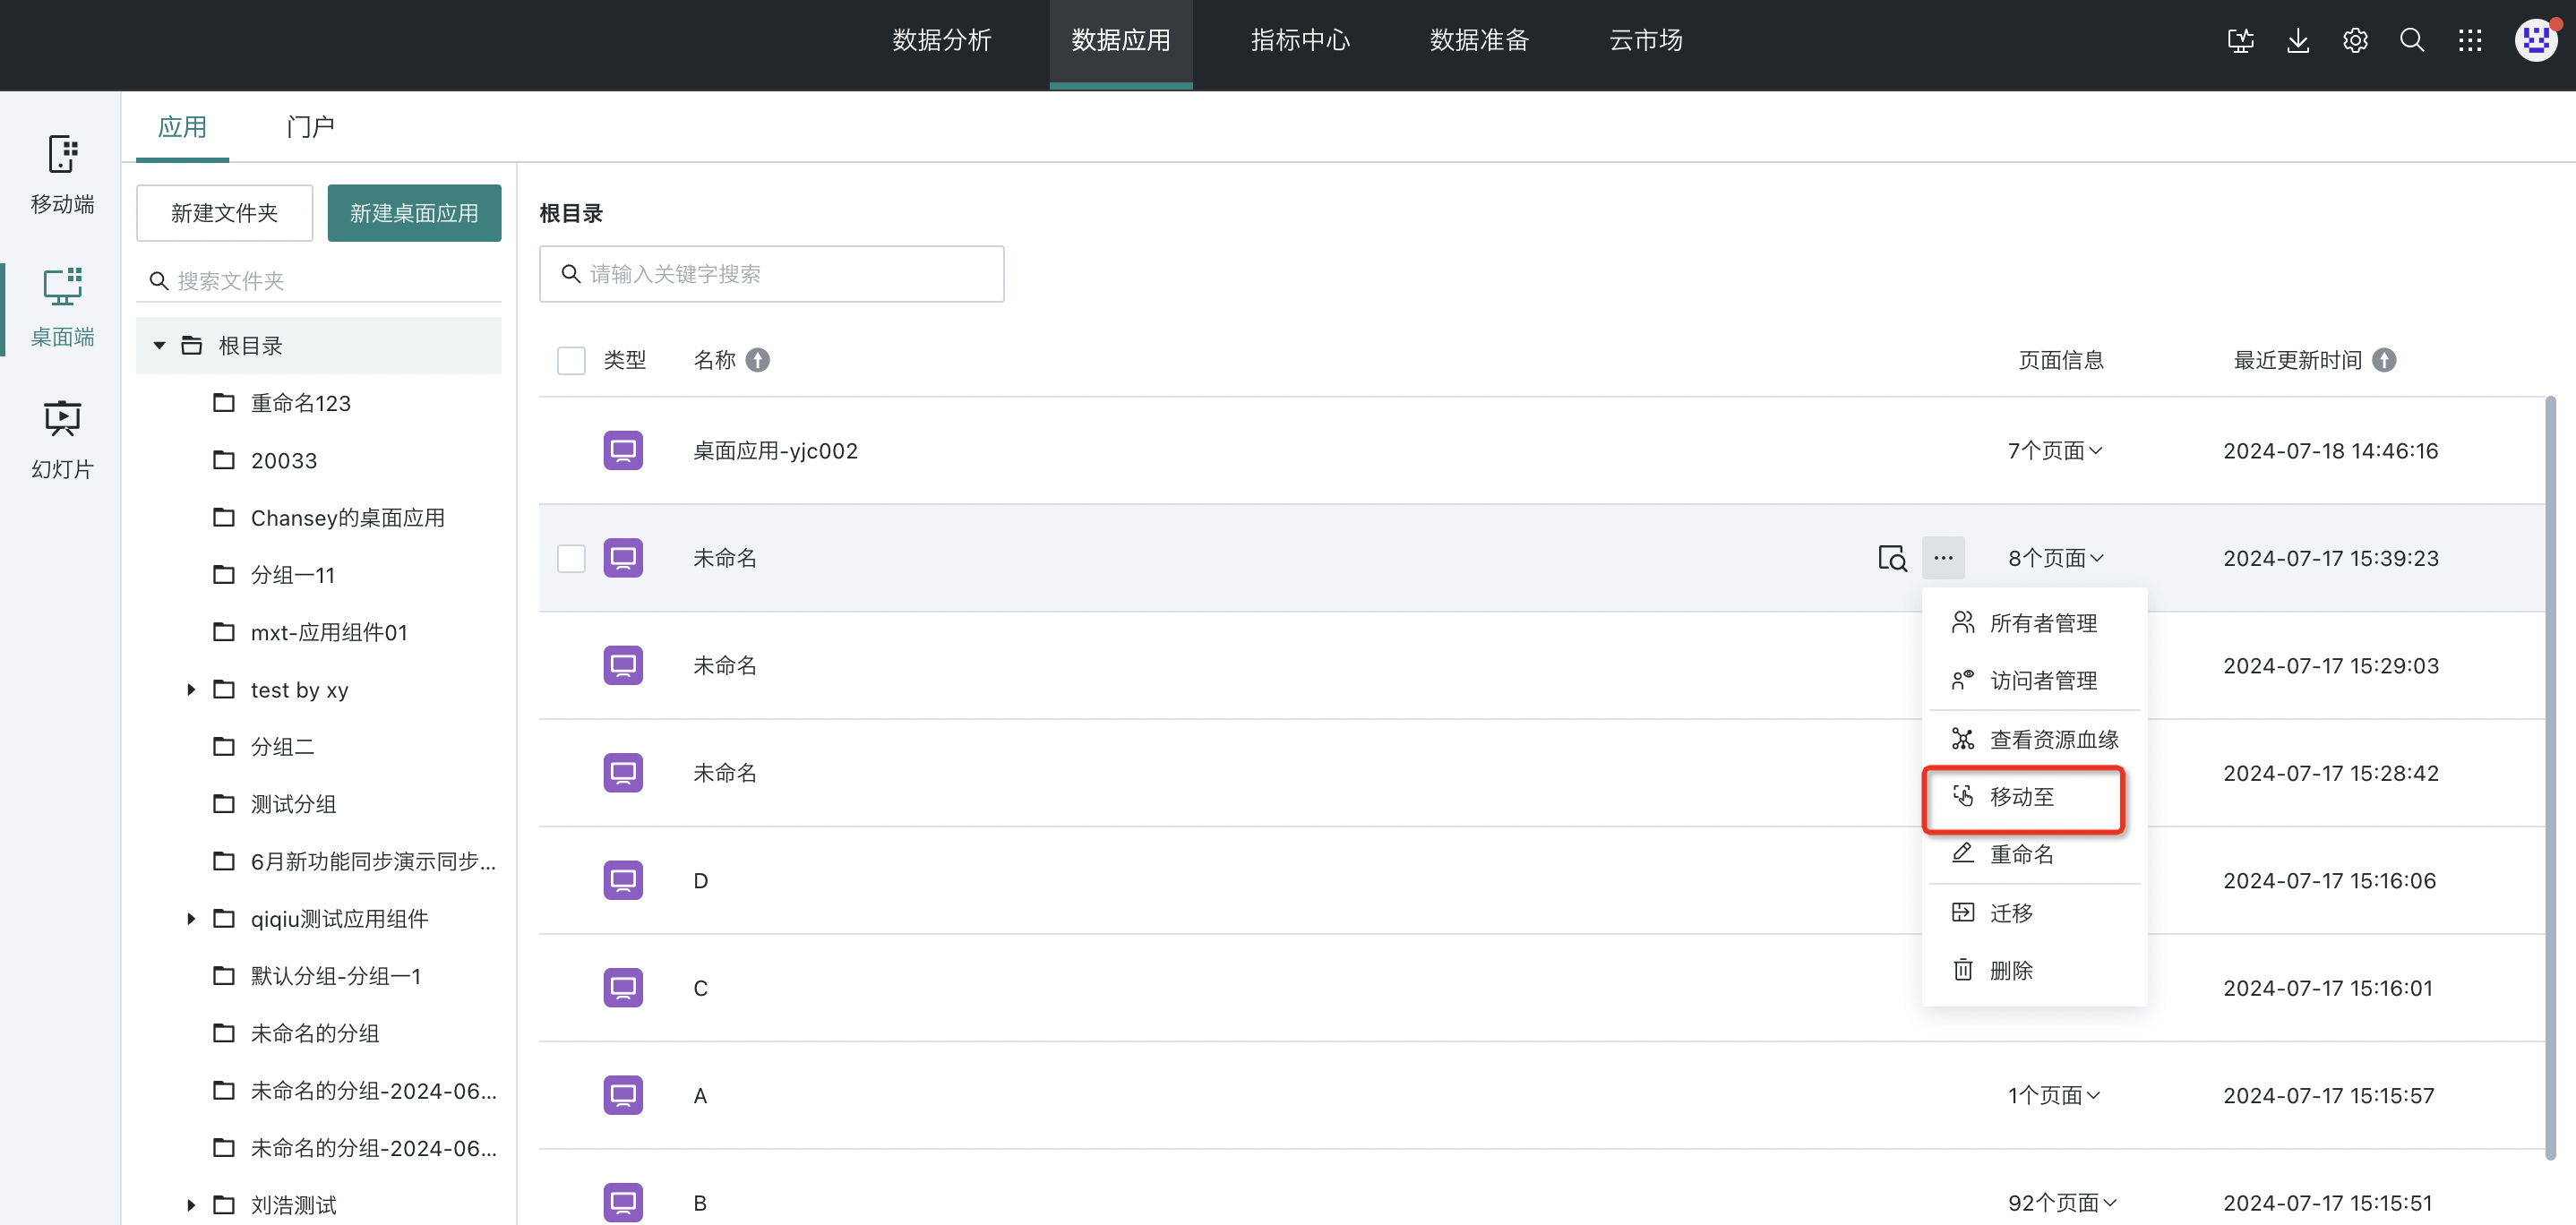Screen dimensions: 2576x1225
Task: Expand the 7个页面 dropdown for 桌面应用-yjc002
Action: click(x=2055, y=451)
